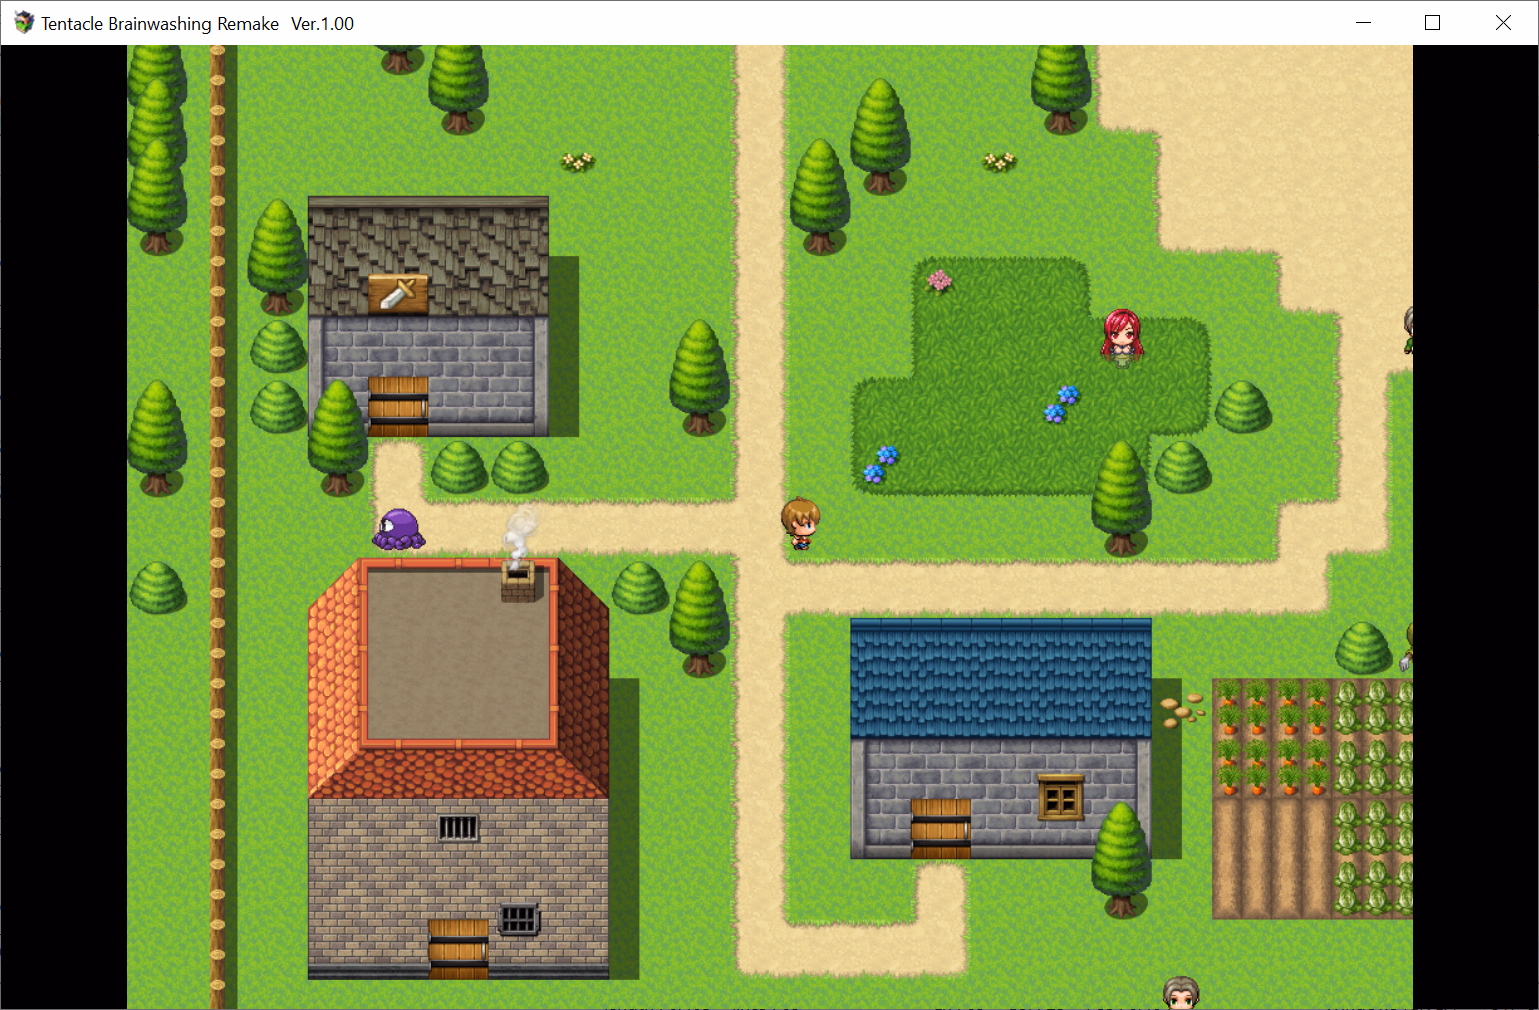
Task: Click the purple octopus creature
Action: pos(399,529)
